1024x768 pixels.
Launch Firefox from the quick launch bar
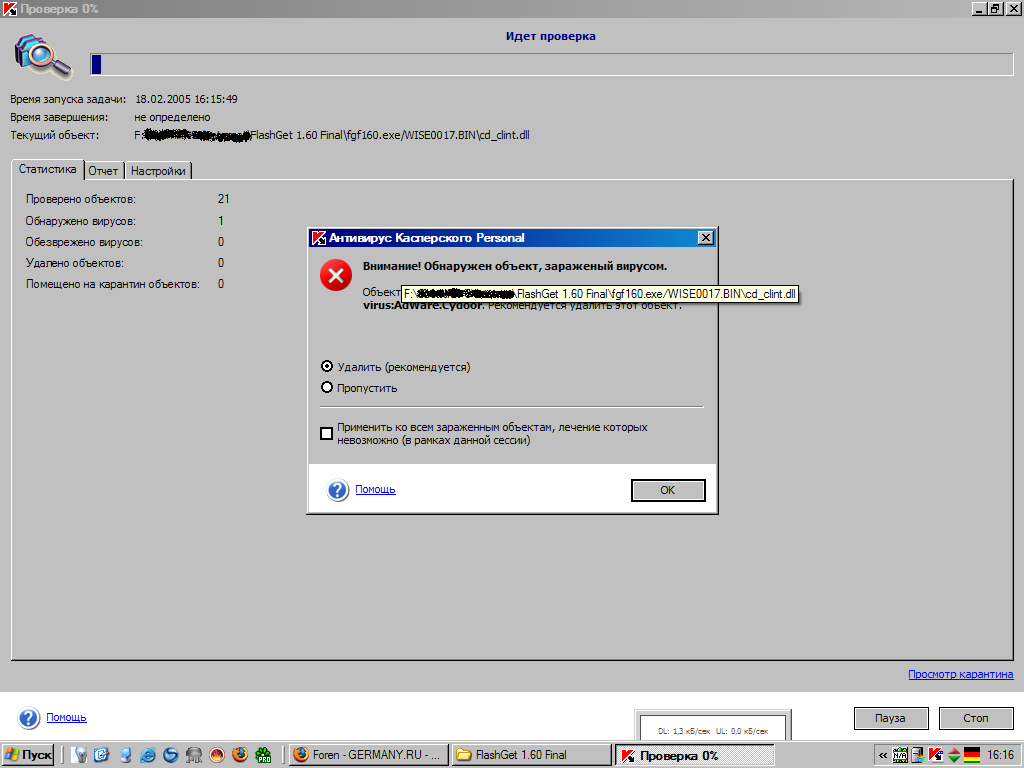tap(240, 755)
